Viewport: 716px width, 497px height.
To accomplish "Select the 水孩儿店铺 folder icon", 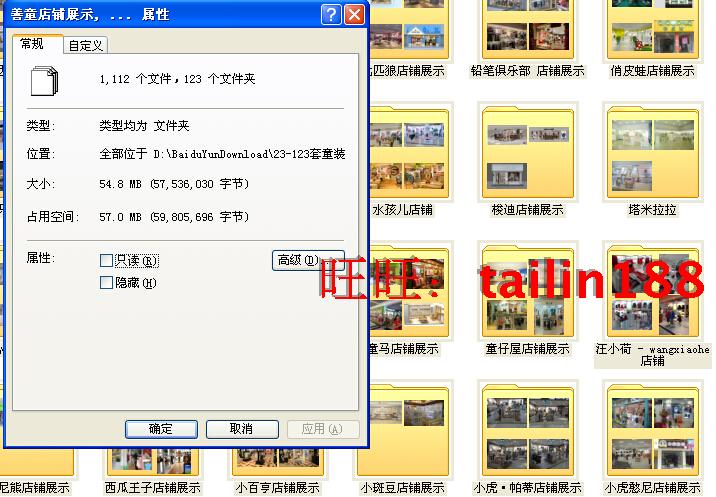I will (x=409, y=152).
